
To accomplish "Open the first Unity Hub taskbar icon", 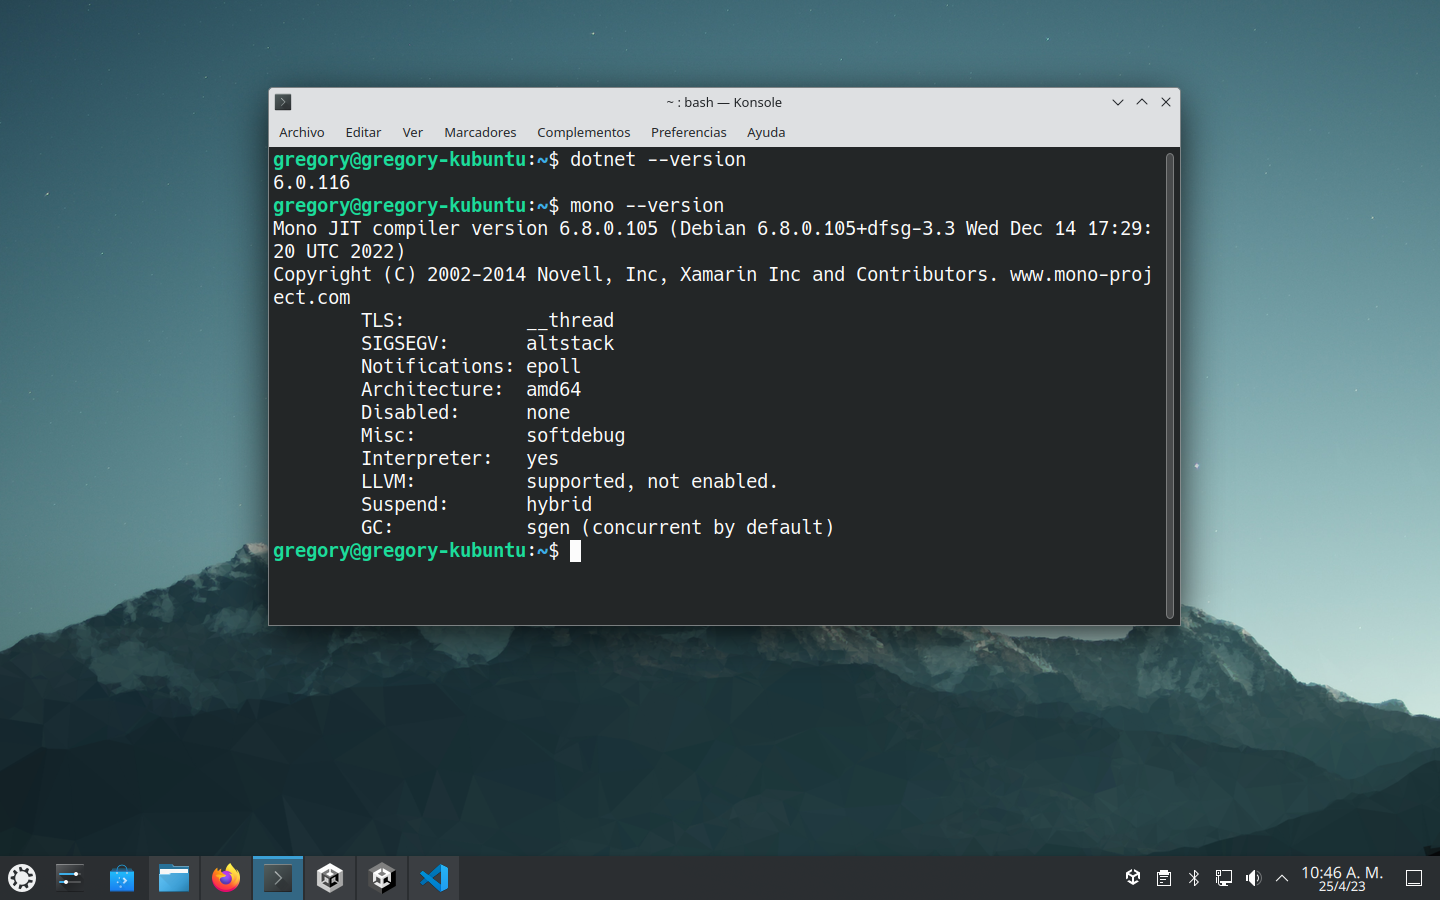I will pos(330,878).
